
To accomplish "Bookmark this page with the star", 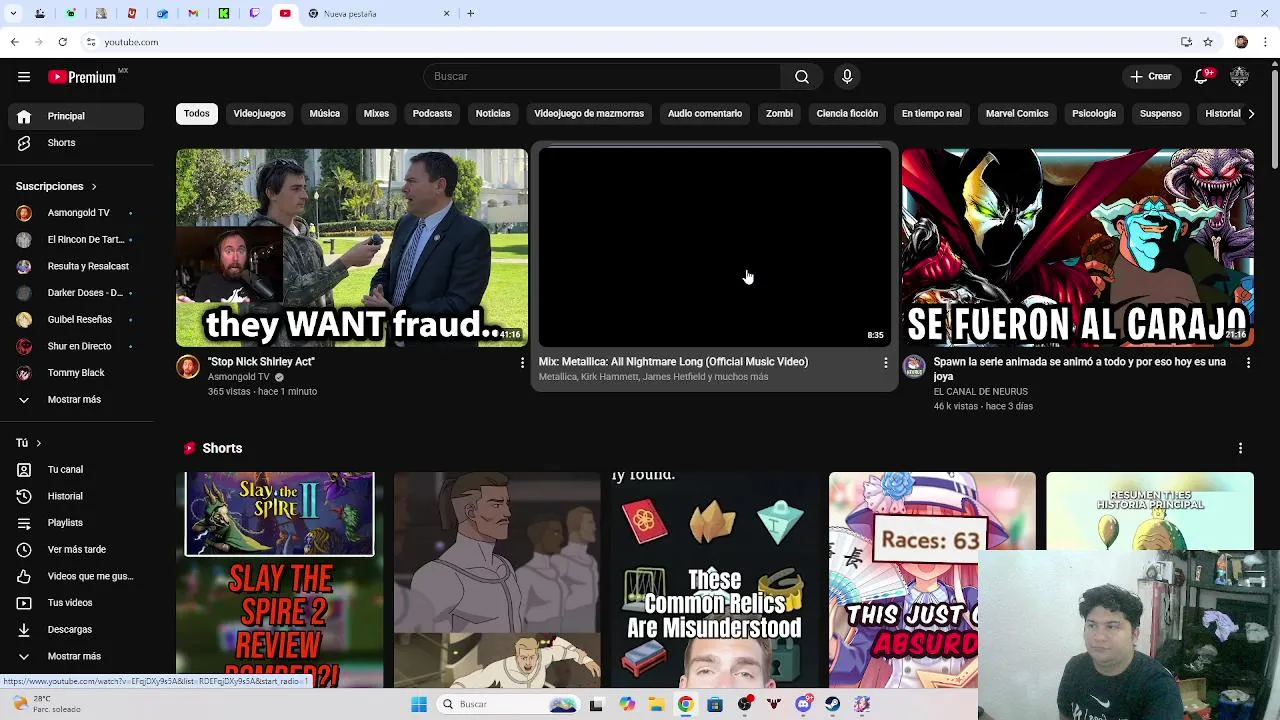I will [x=1208, y=42].
